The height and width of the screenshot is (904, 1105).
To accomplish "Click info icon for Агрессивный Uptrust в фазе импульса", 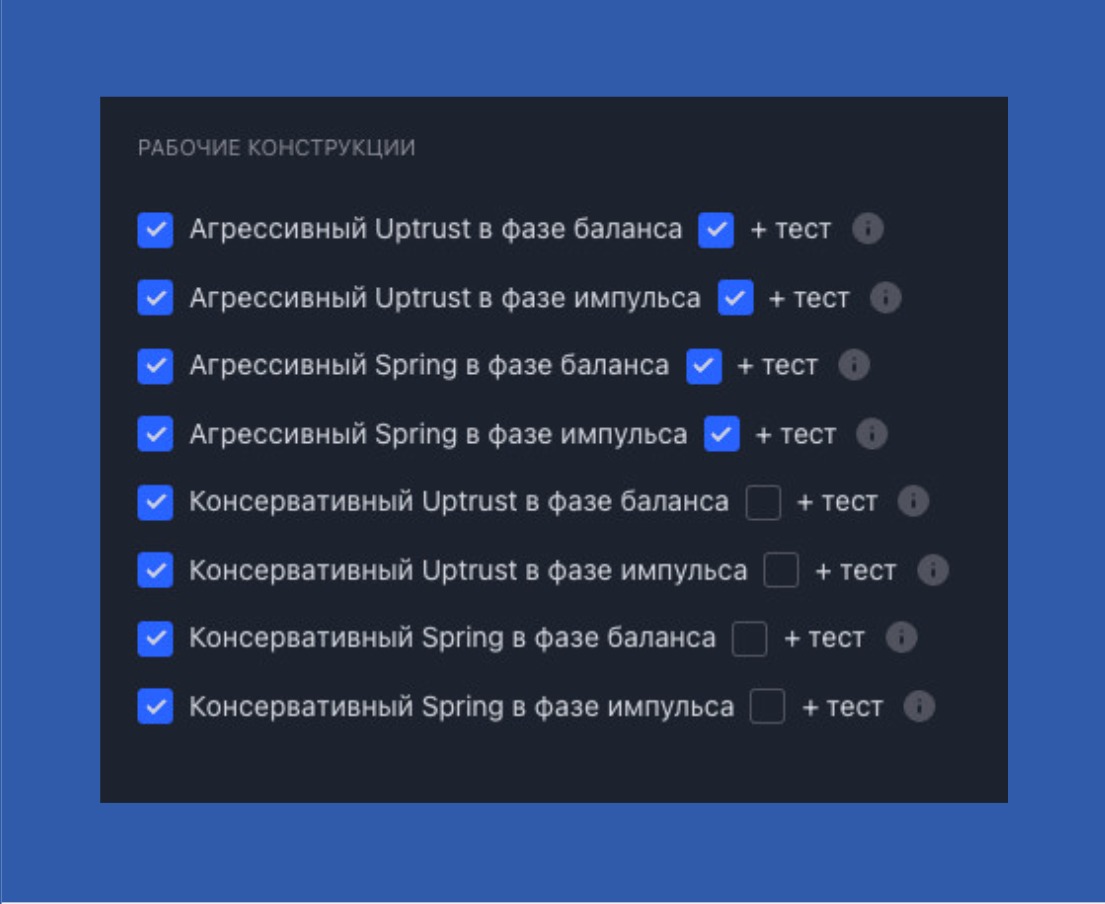I will (886, 298).
